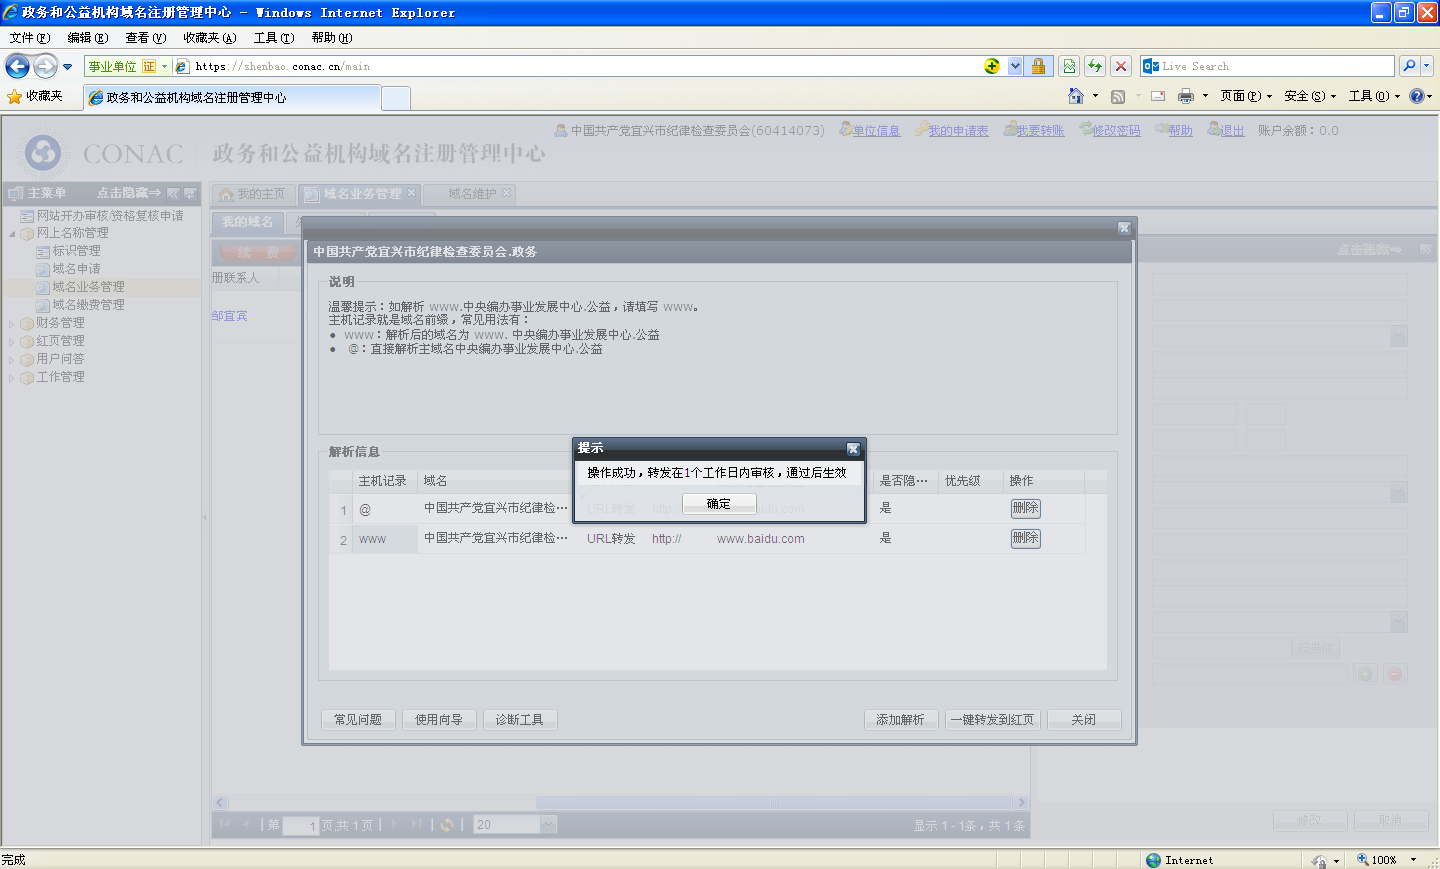Click 点击隐藏 in main menu header

click(x=129, y=193)
